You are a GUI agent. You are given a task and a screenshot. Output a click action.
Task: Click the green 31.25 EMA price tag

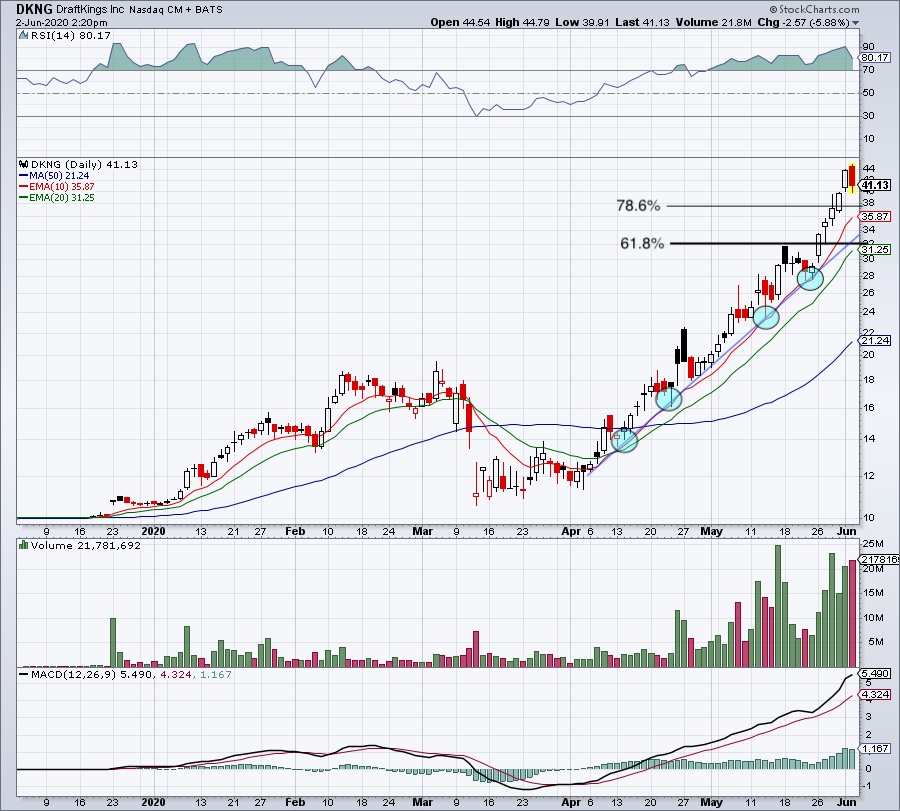coord(875,249)
